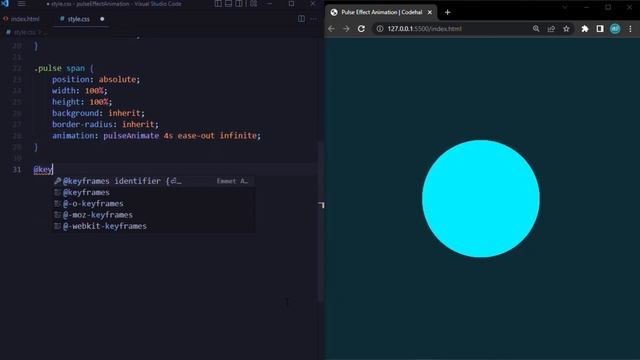
Task: Select the '@-webkit-keyframes' suggestion
Action: (154, 226)
